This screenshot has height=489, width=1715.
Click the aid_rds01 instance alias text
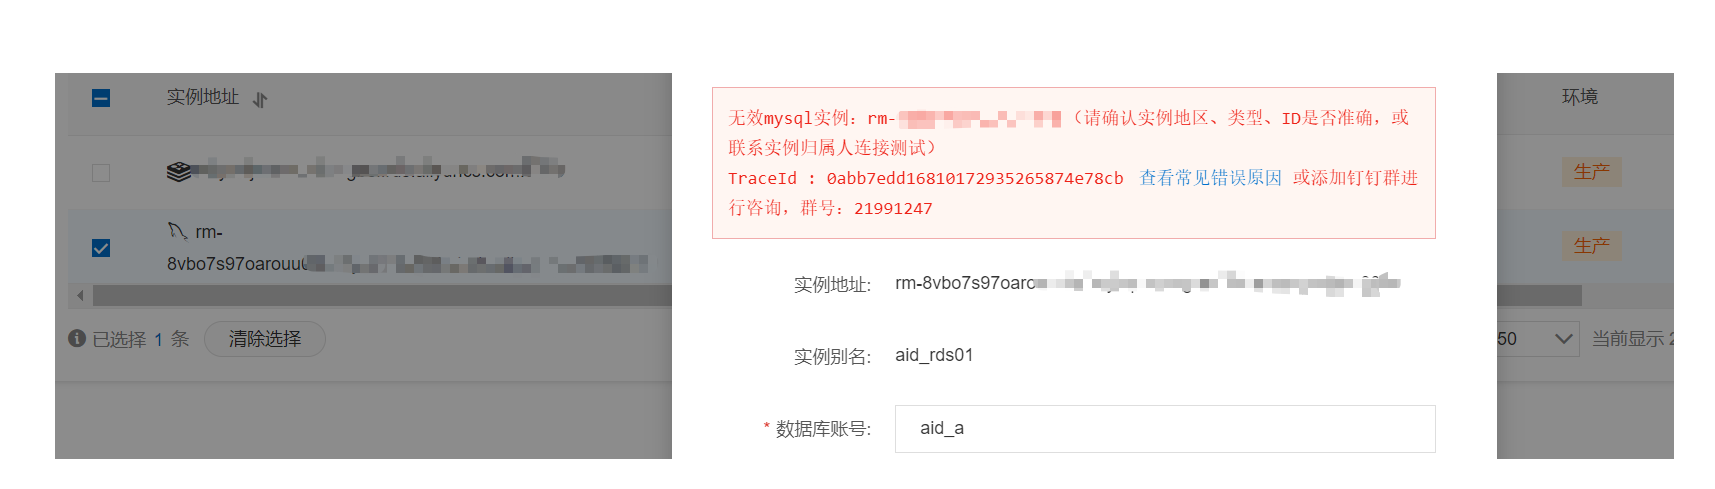coord(934,355)
